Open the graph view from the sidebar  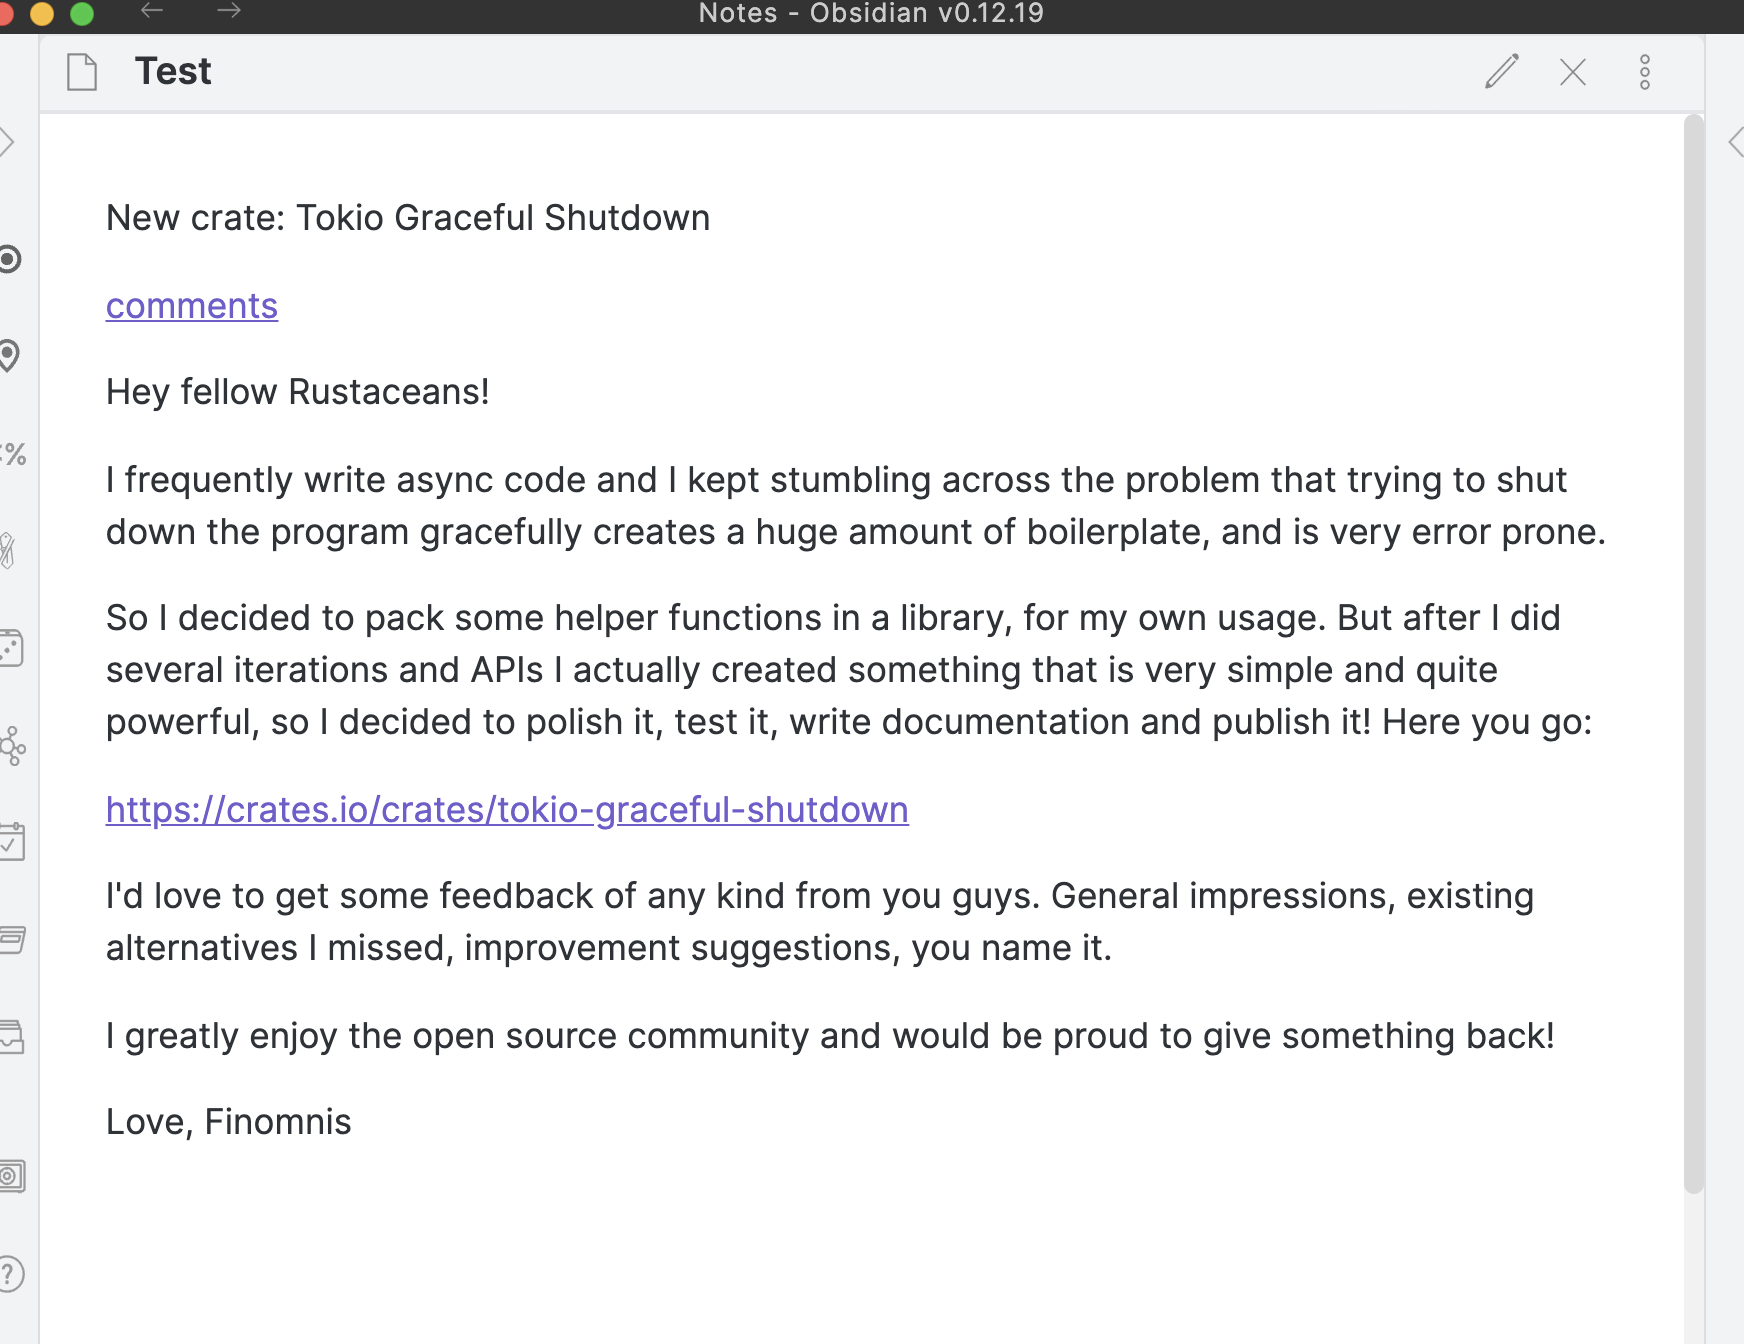tap(12, 746)
